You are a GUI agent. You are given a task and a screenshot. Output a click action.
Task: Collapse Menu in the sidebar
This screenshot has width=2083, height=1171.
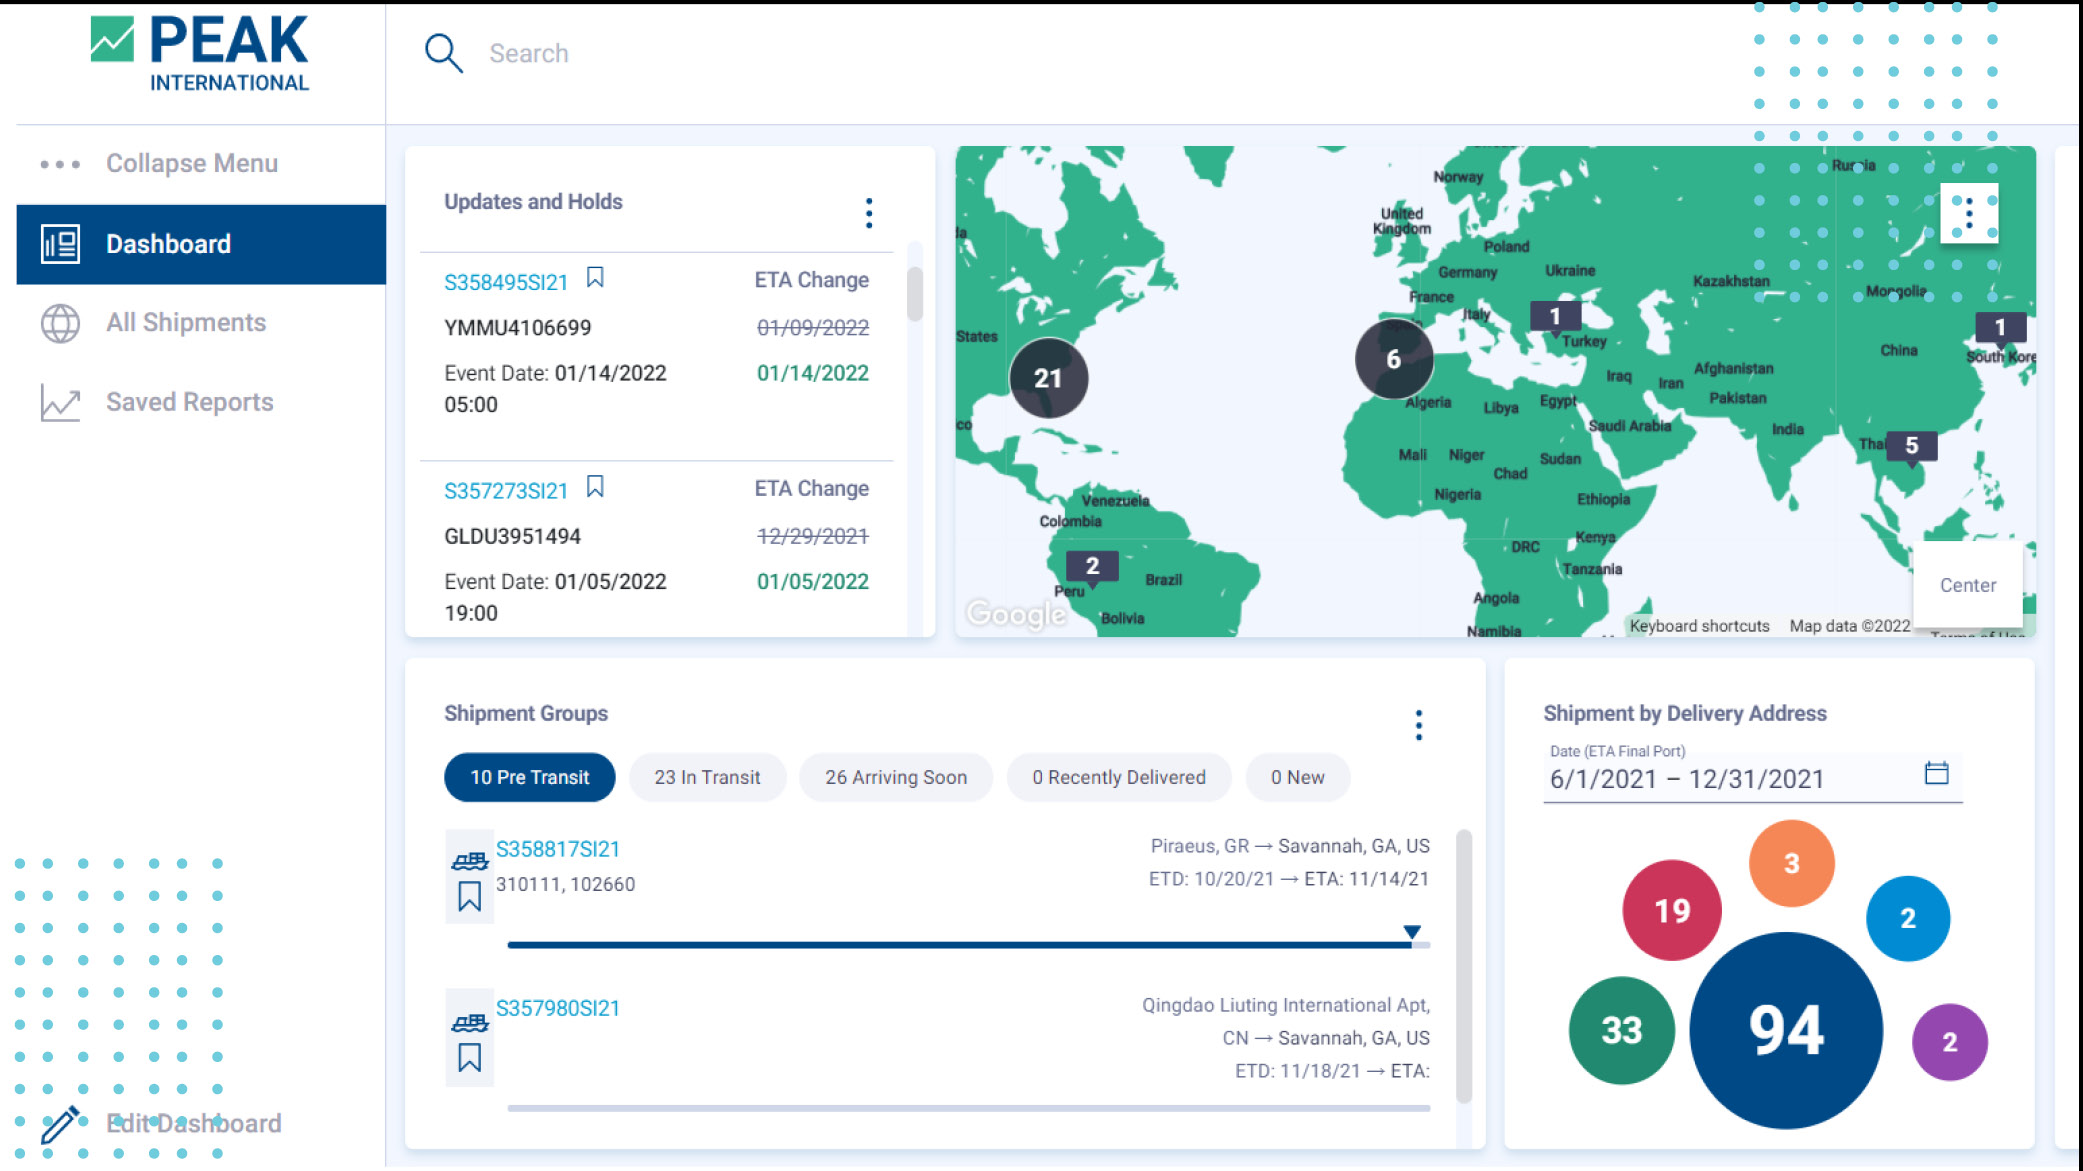[x=191, y=163]
